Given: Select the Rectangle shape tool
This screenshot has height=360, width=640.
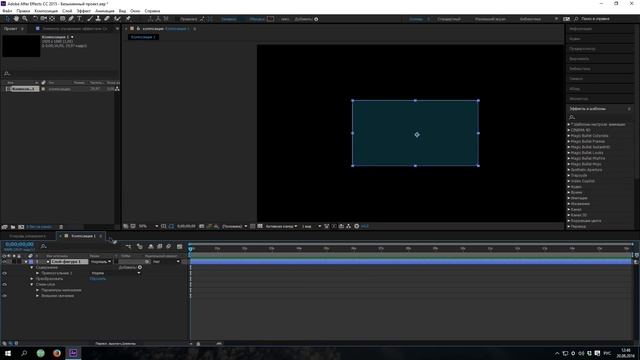Looking at the screenshot, I should point(62,19).
